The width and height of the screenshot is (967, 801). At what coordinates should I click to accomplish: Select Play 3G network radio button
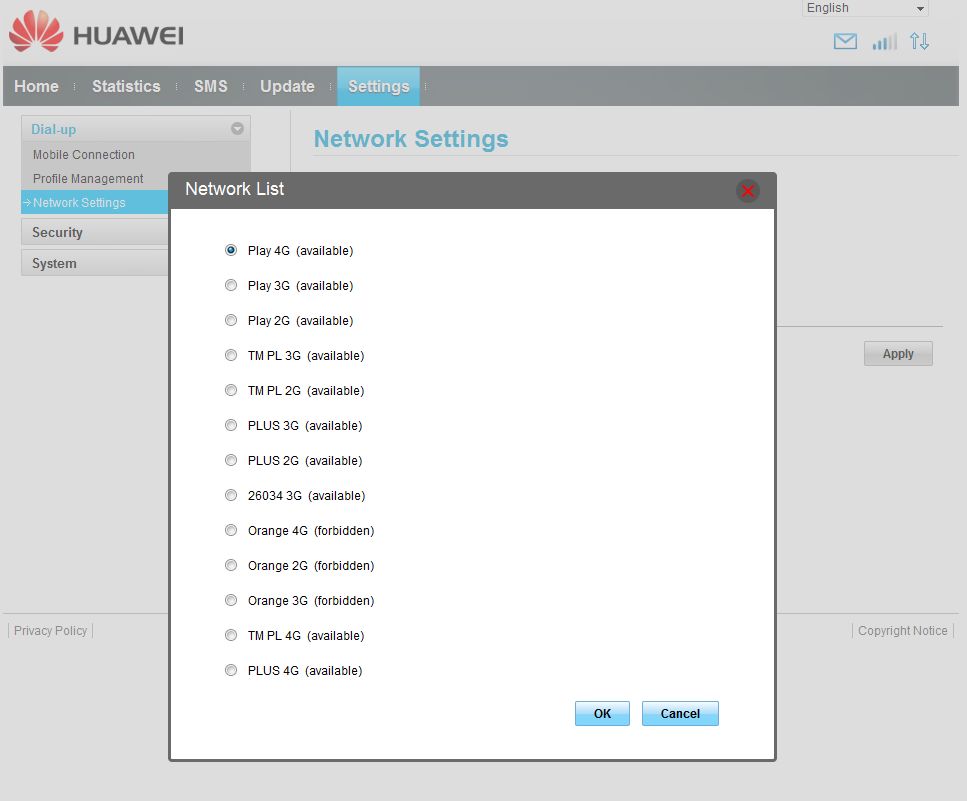click(x=231, y=286)
